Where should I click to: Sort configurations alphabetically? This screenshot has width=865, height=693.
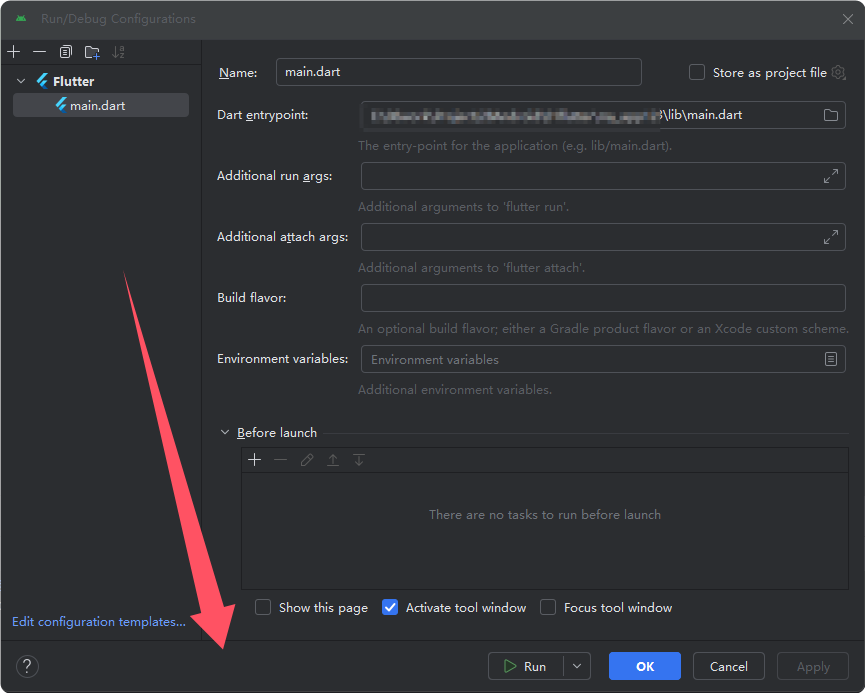coord(118,52)
